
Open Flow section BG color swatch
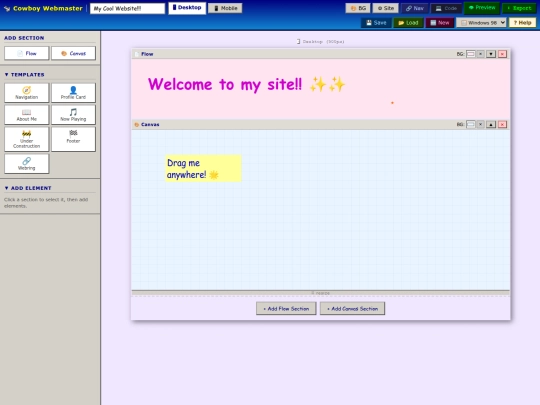point(470,54)
